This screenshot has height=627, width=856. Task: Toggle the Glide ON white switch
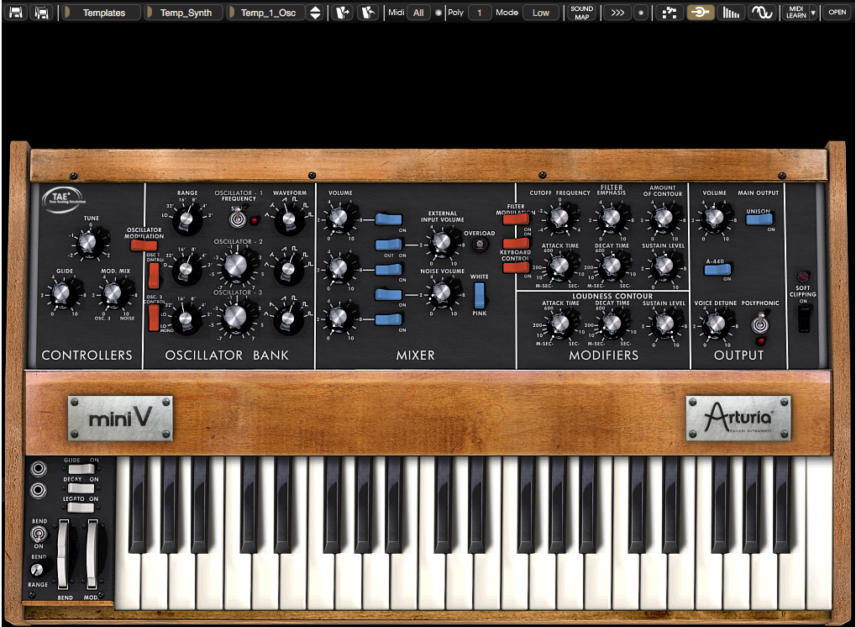[81, 469]
